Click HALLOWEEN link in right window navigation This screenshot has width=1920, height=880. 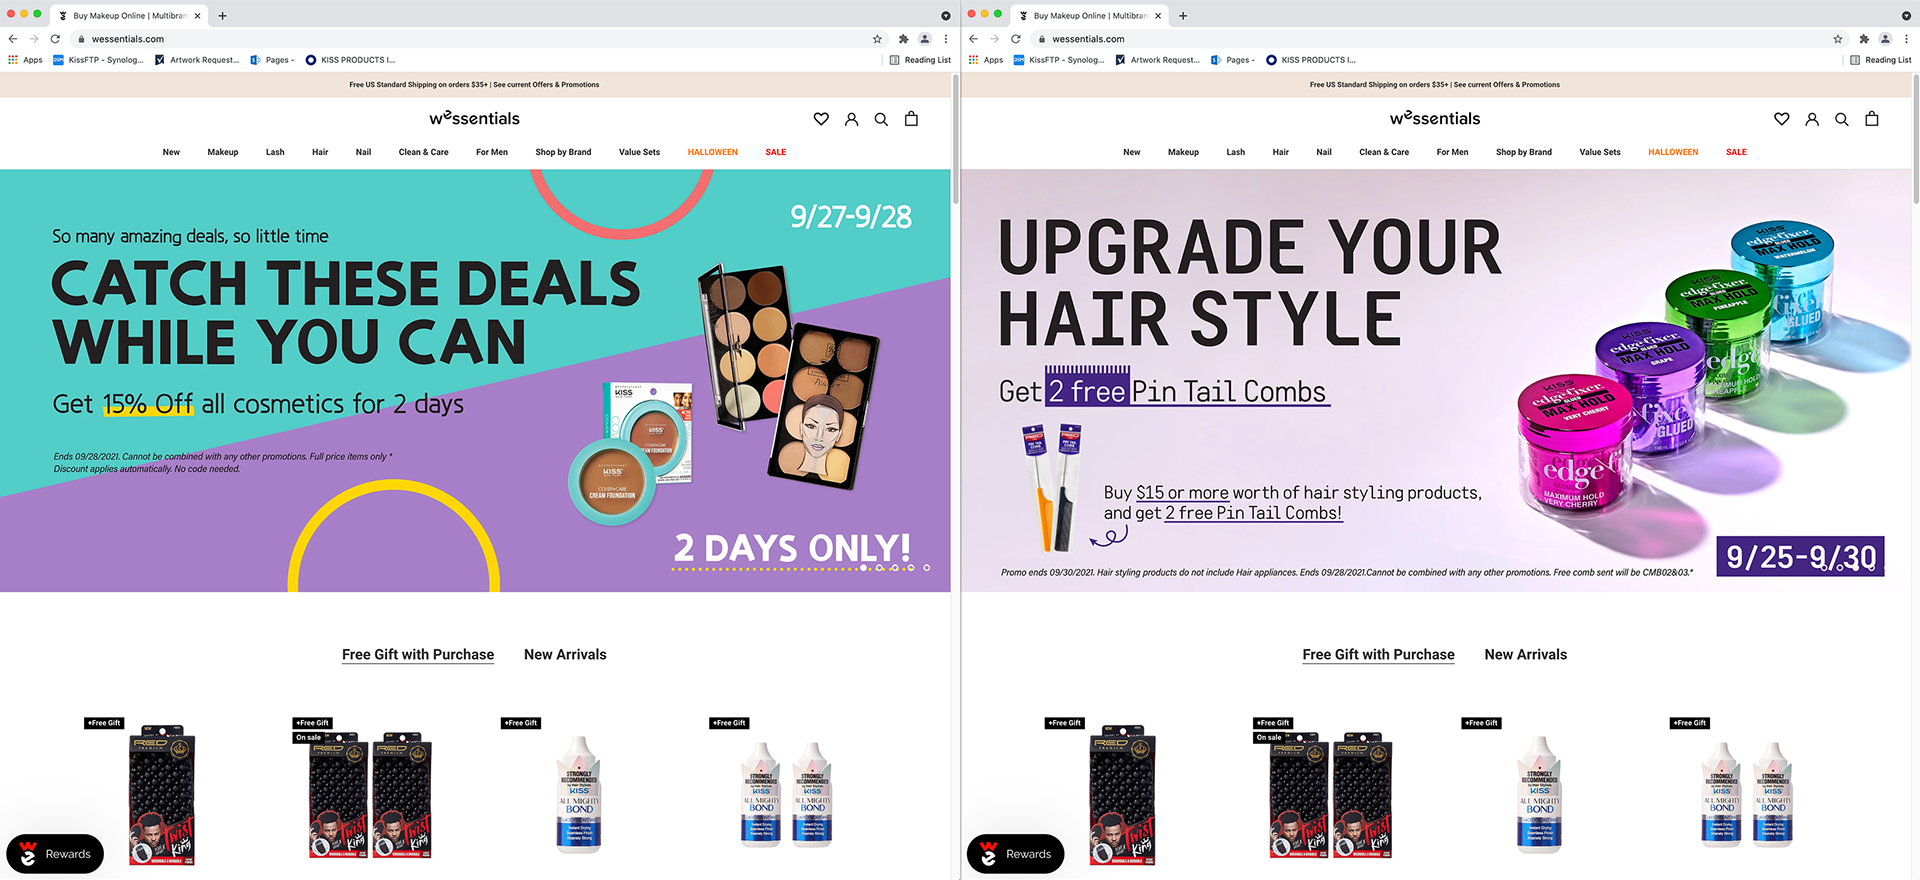tap(1673, 152)
